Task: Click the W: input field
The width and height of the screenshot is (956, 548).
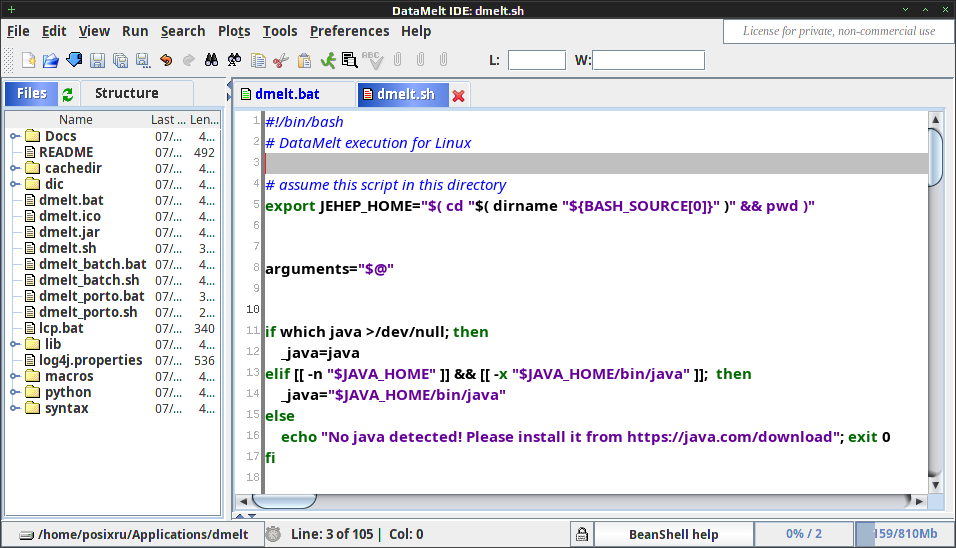Action: [x=648, y=60]
